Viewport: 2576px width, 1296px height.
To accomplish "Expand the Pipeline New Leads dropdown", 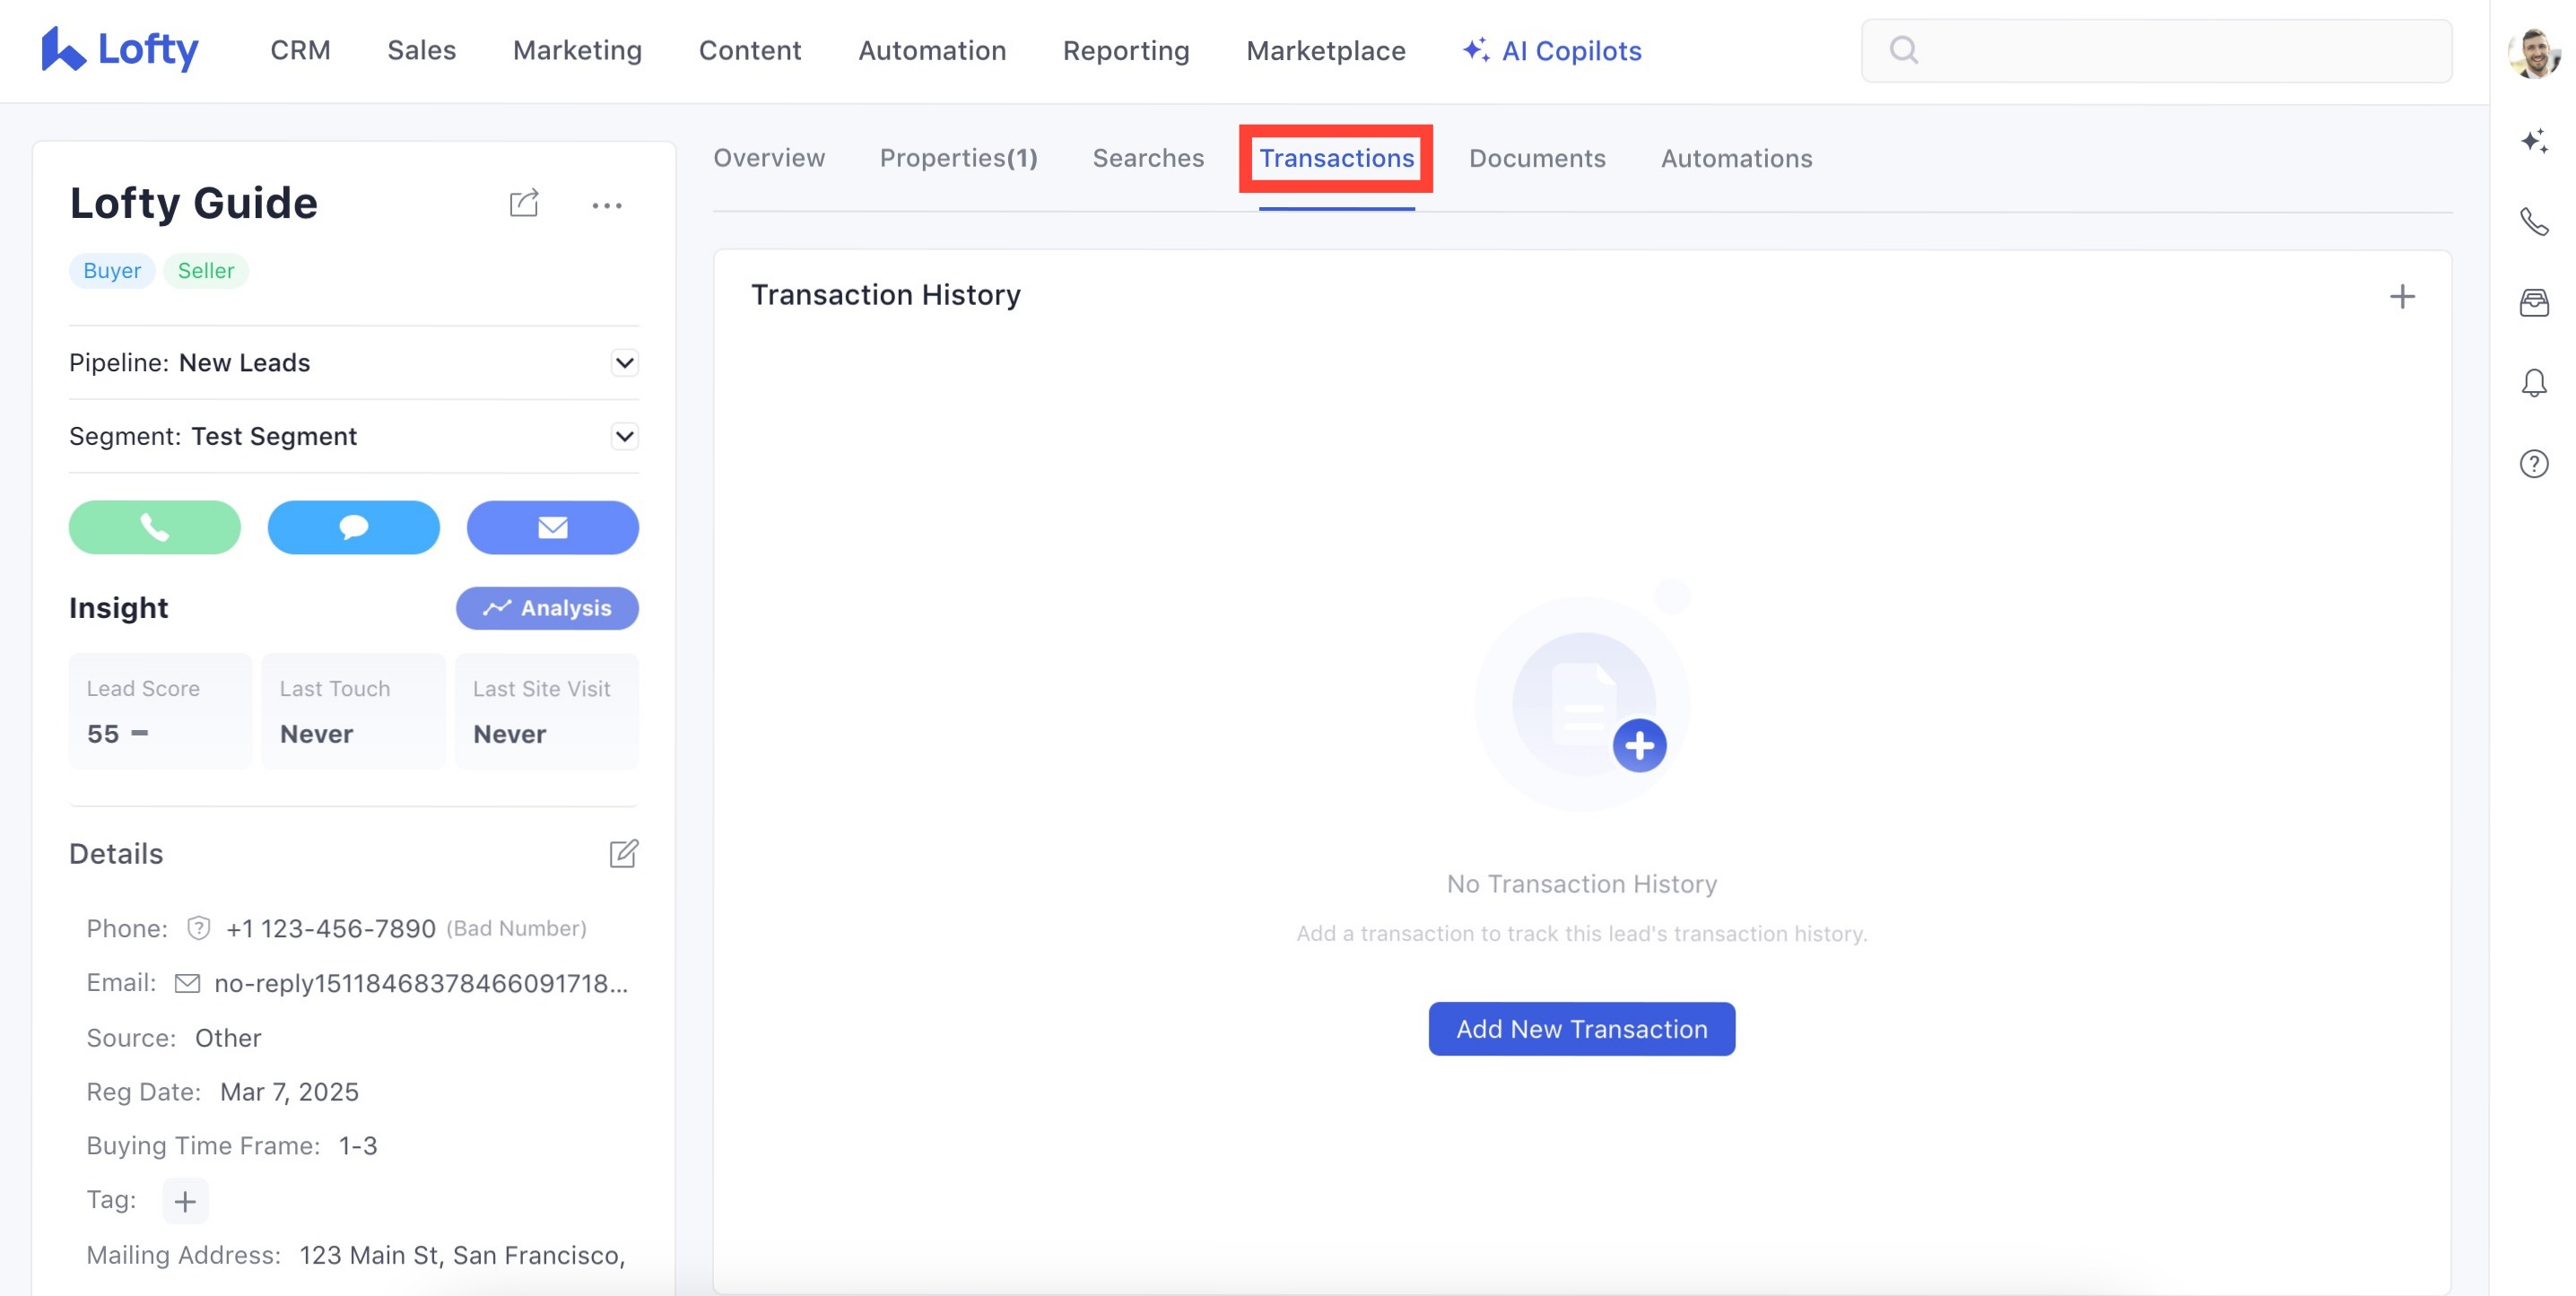I will click(624, 362).
